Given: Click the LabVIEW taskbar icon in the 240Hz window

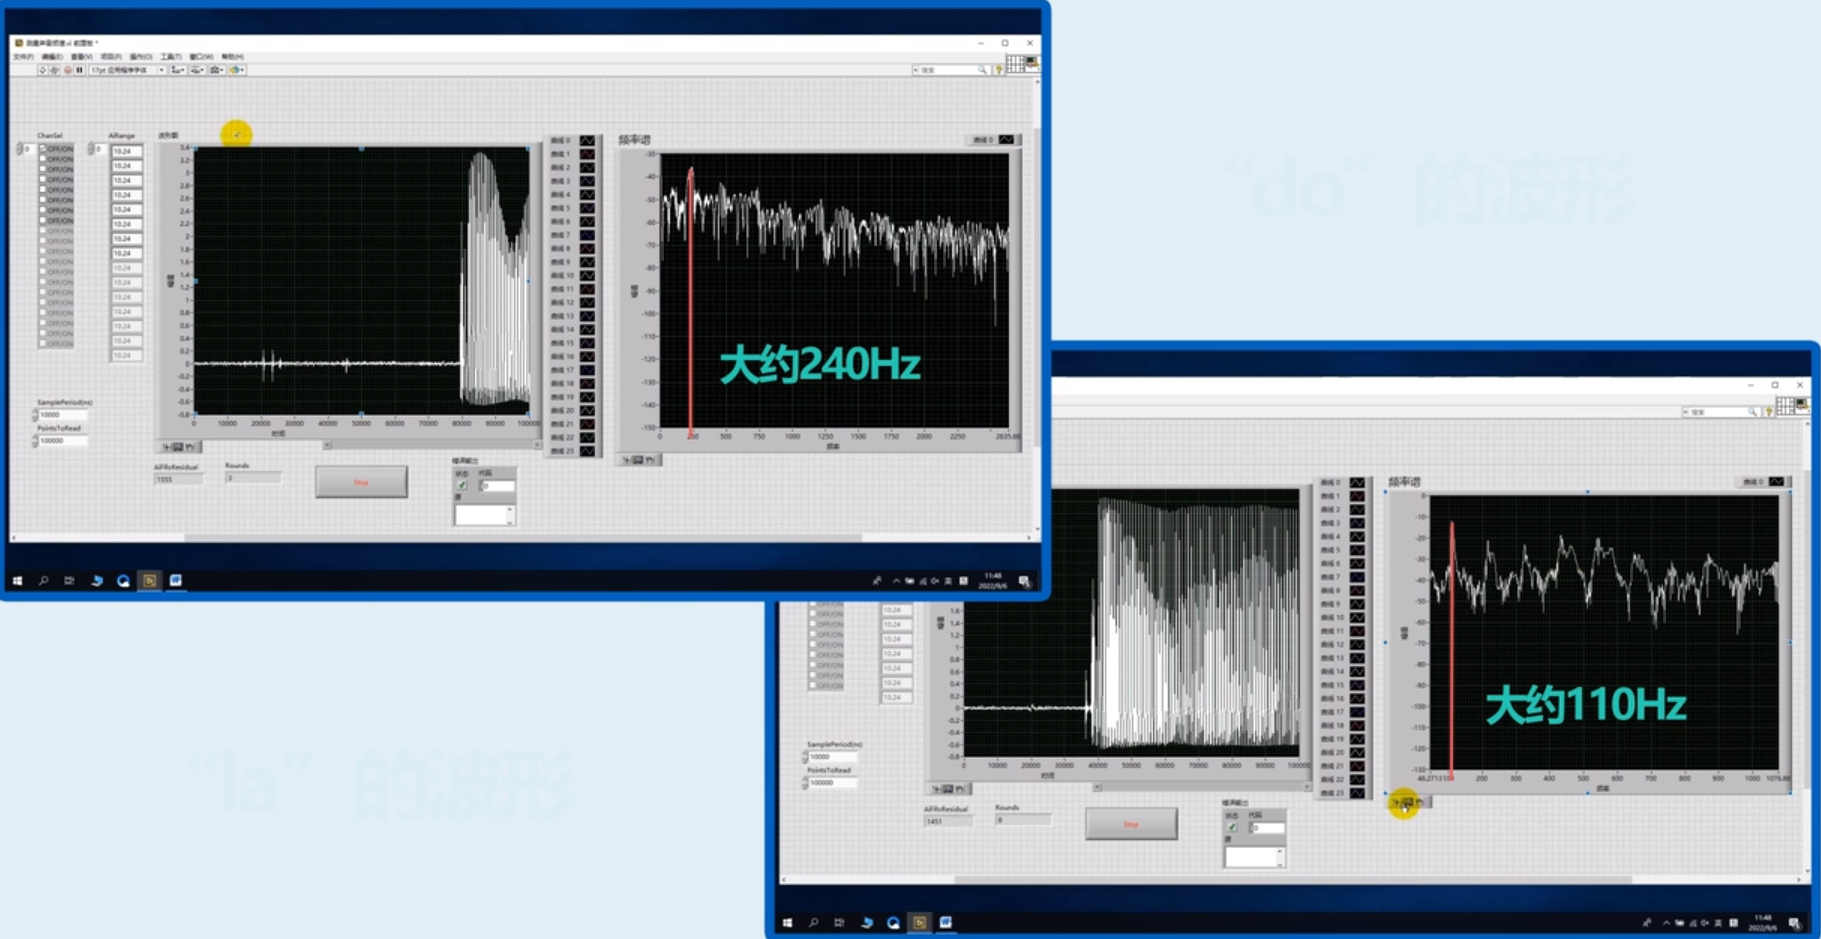Looking at the screenshot, I should (149, 580).
